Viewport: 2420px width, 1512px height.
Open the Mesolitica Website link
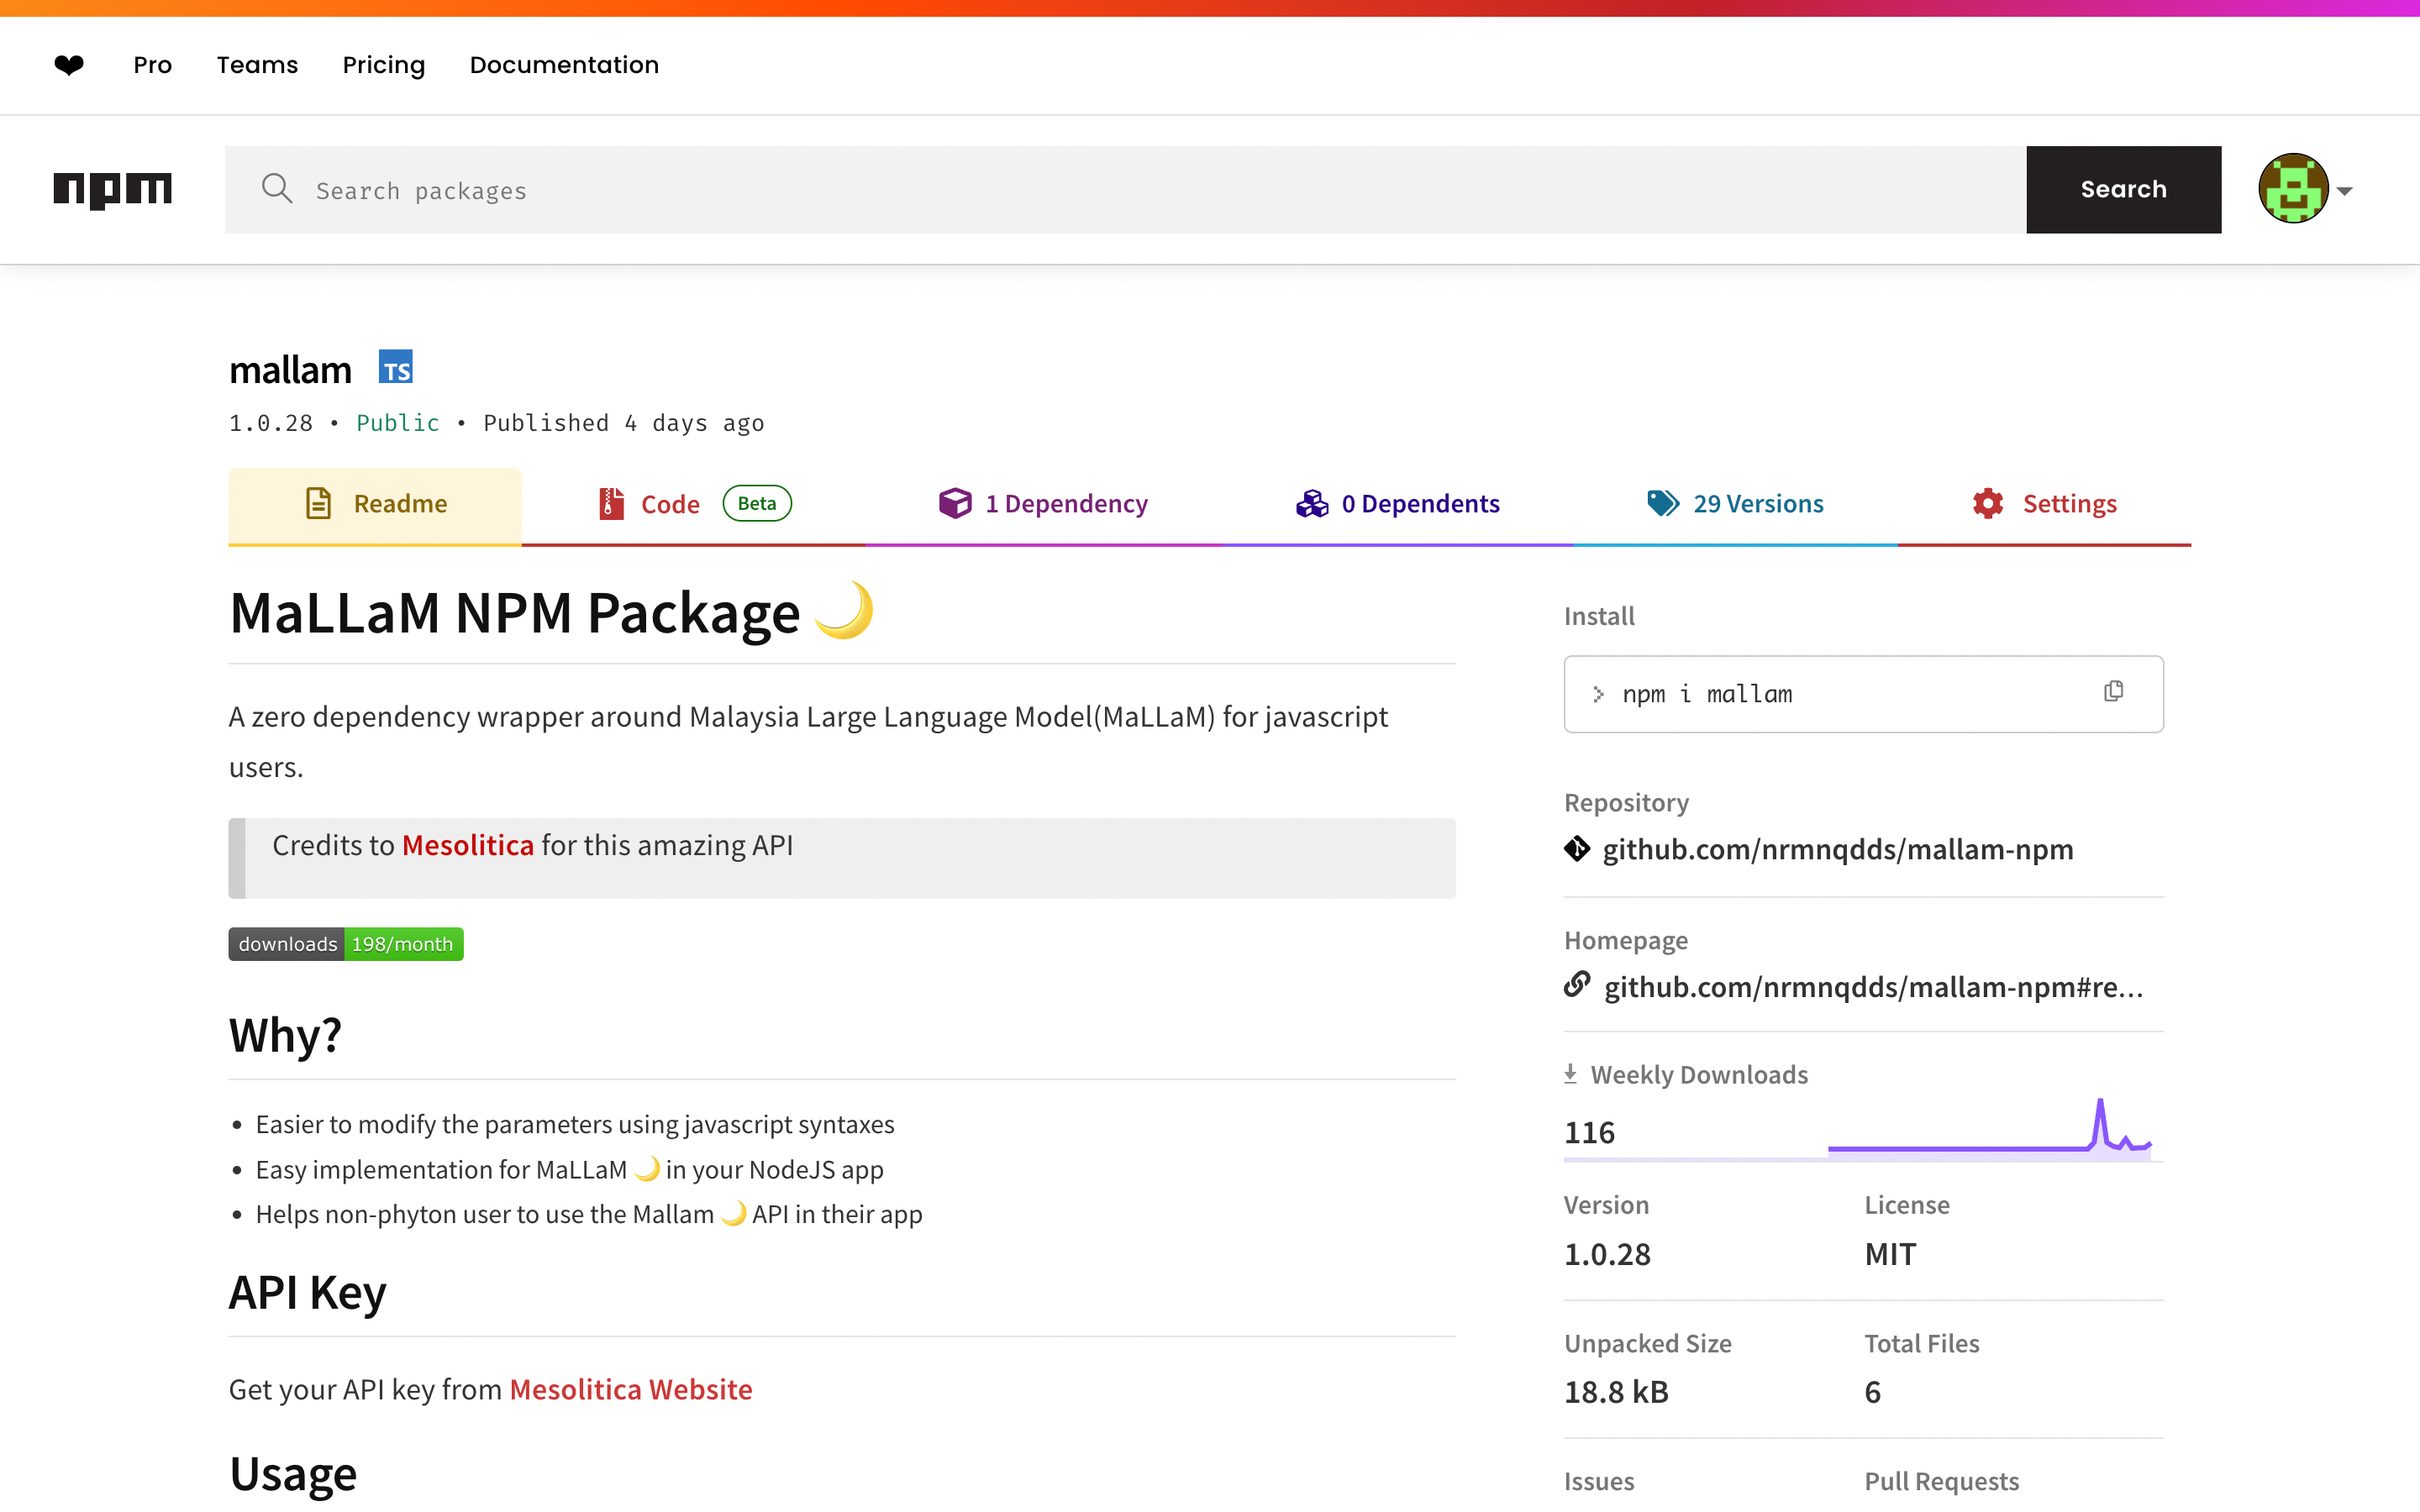pos(631,1389)
